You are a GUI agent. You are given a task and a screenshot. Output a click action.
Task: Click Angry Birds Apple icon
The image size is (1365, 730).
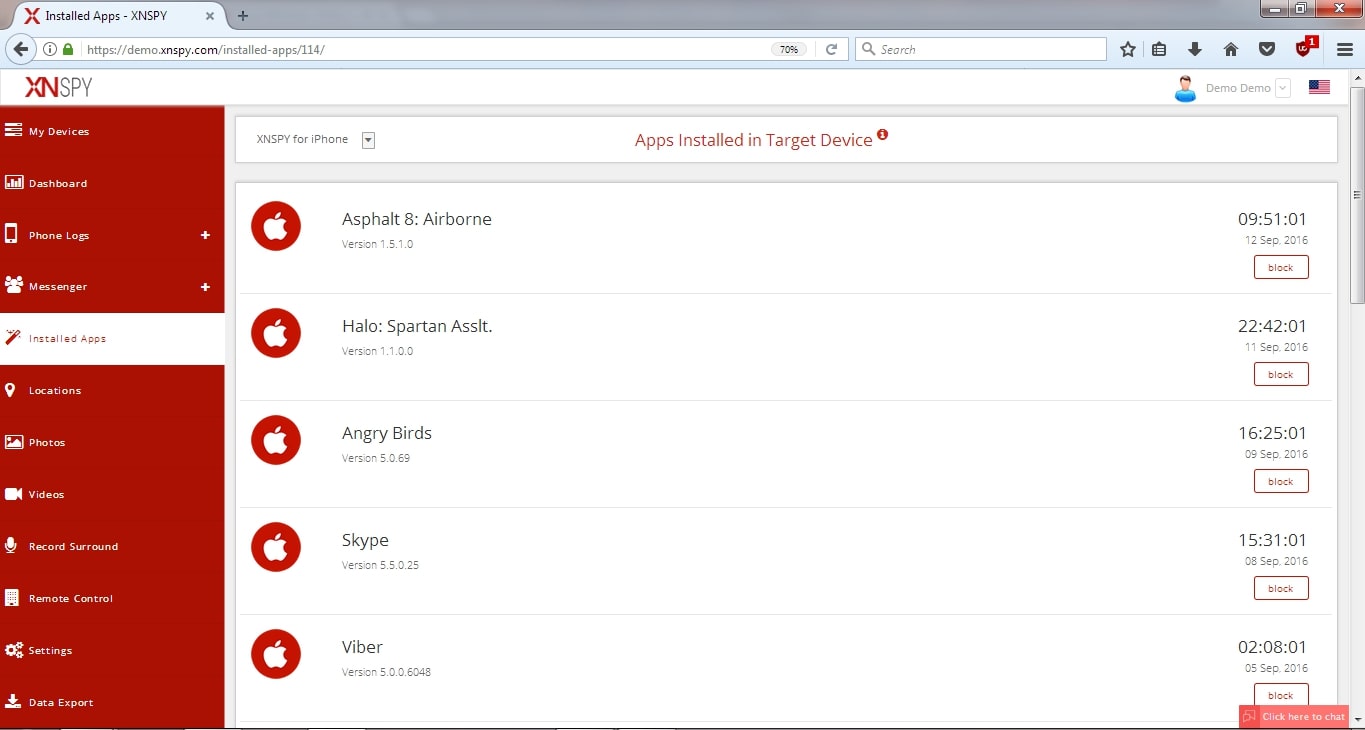coord(276,440)
